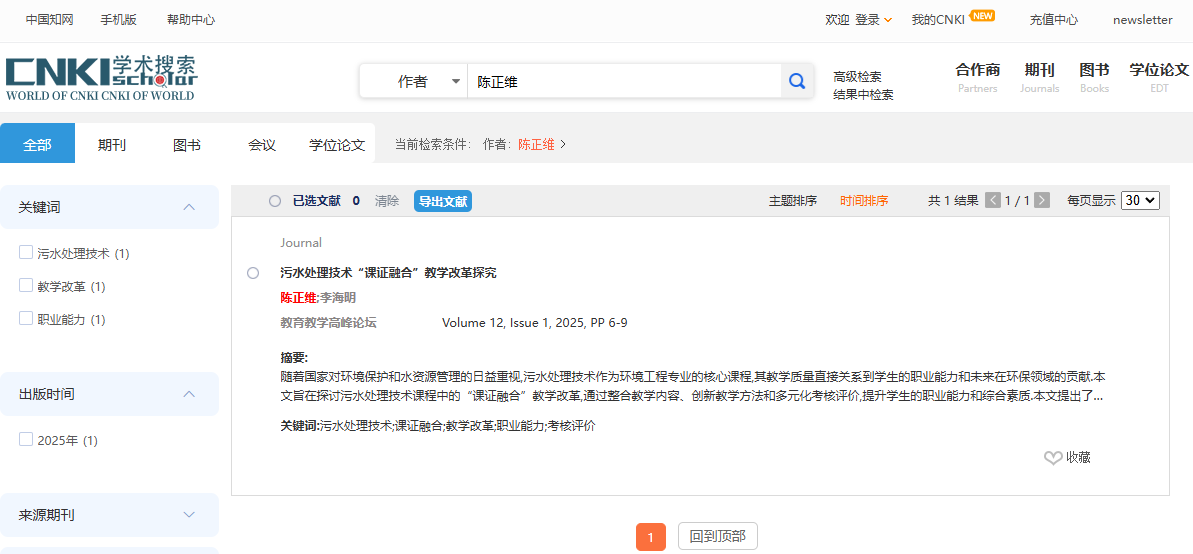
Task: Switch to the 学位论文 tab
Action: tap(337, 145)
